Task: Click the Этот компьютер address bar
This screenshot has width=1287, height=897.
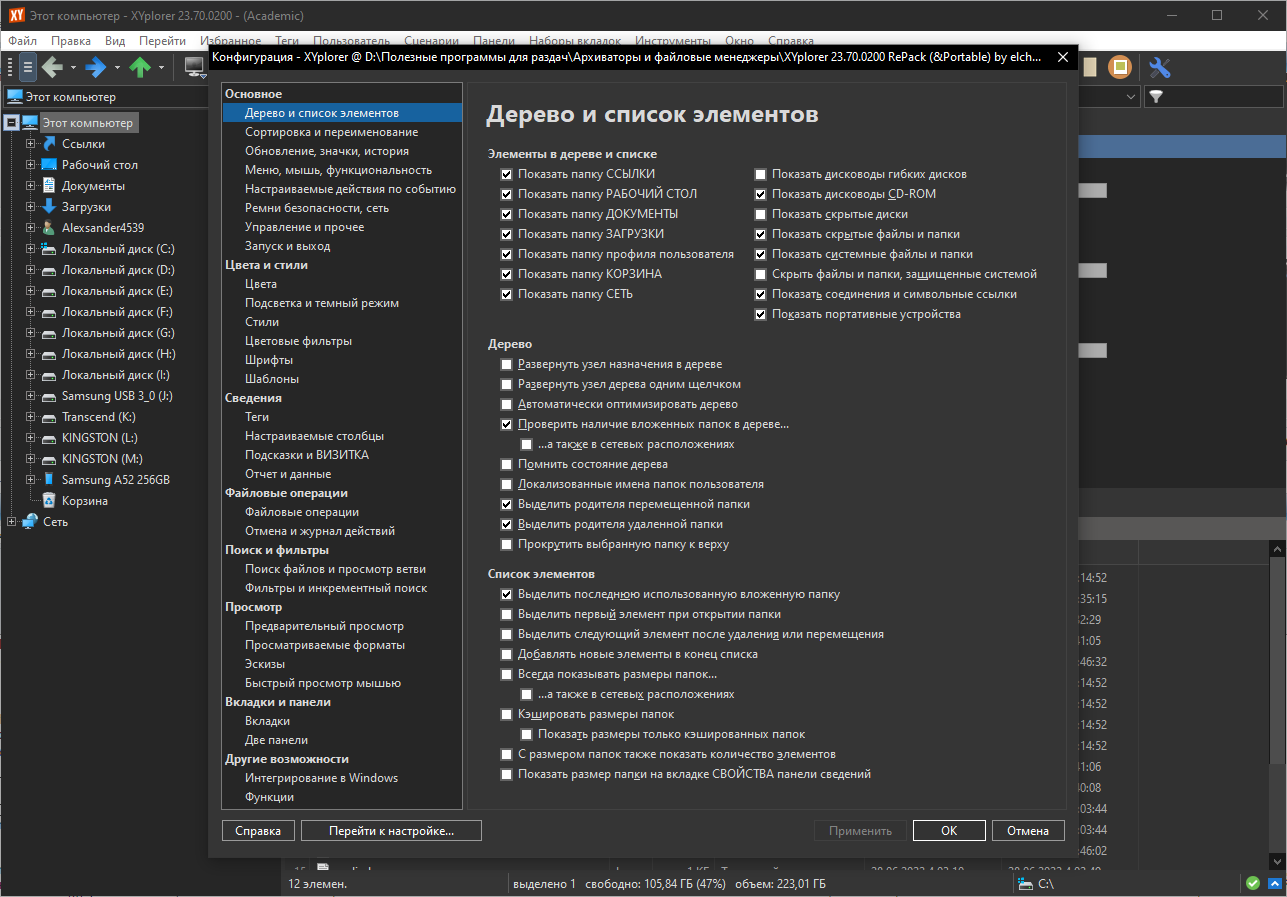Action: 105,97
